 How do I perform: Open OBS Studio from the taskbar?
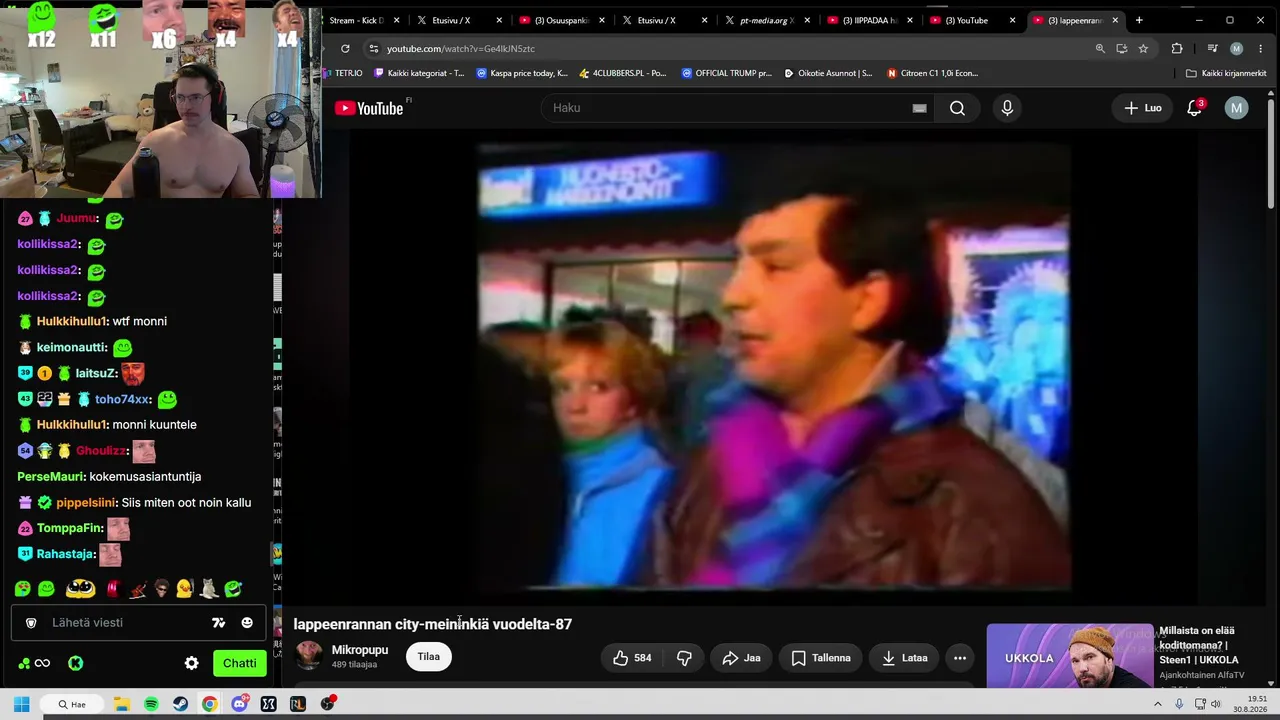pyautogui.click(x=328, y=704)
